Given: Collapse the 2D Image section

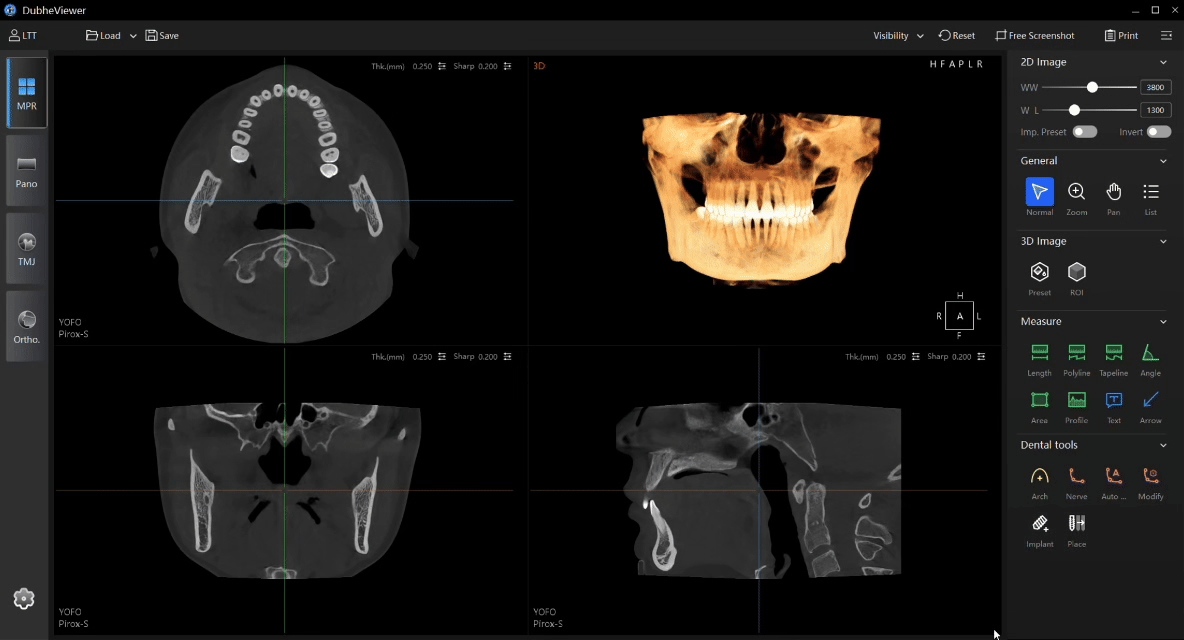Looking at the screenshot, I should [x=1163, y=62].
